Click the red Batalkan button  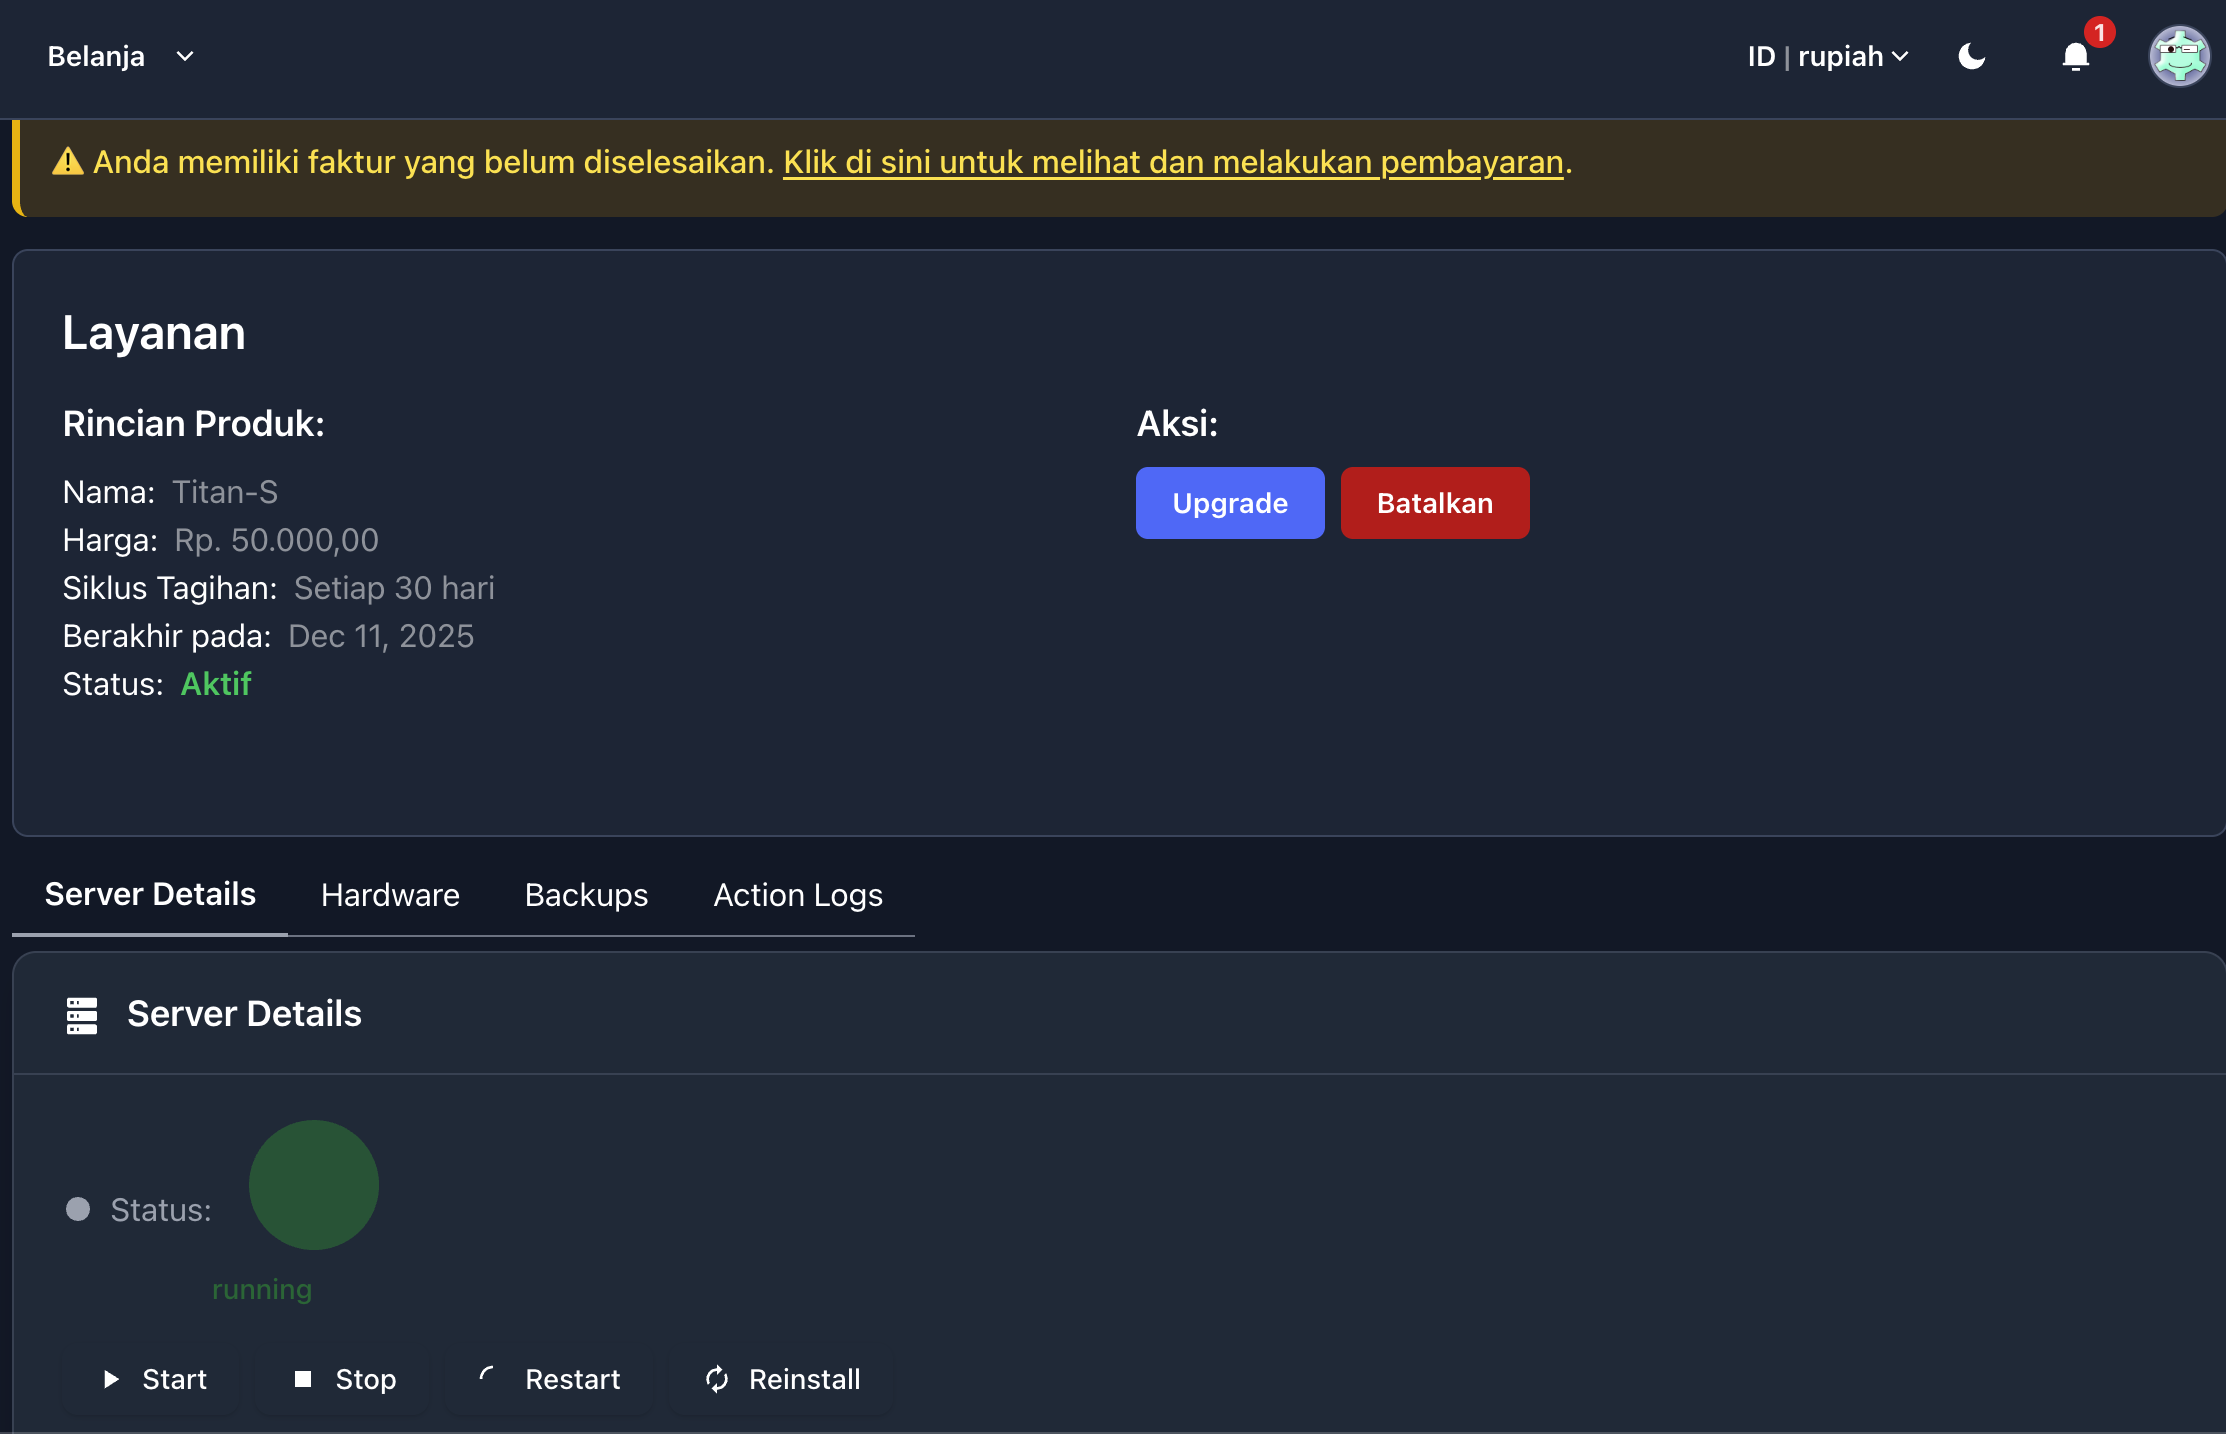point(1434,503)
